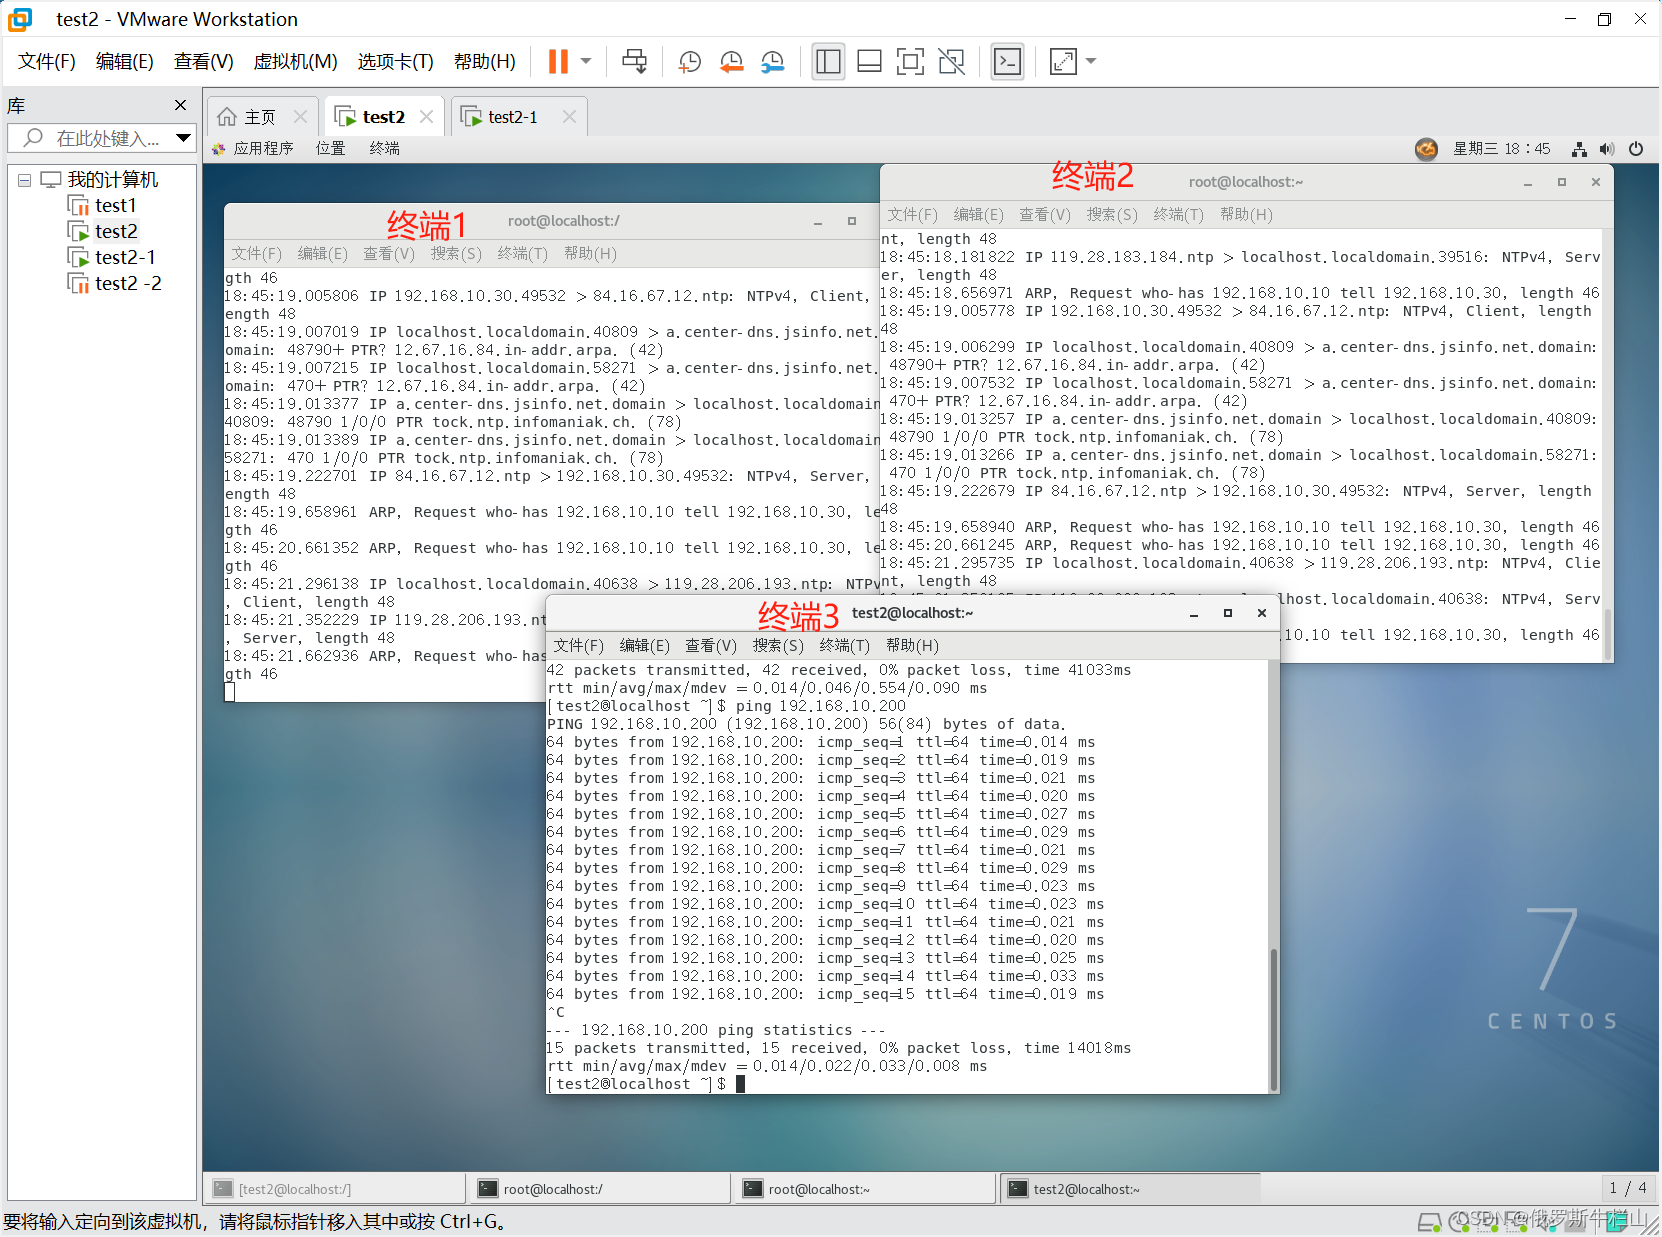Open the library search dropdown arrow
This screenshot has height=1237, width=1662.
coord(183,138)
